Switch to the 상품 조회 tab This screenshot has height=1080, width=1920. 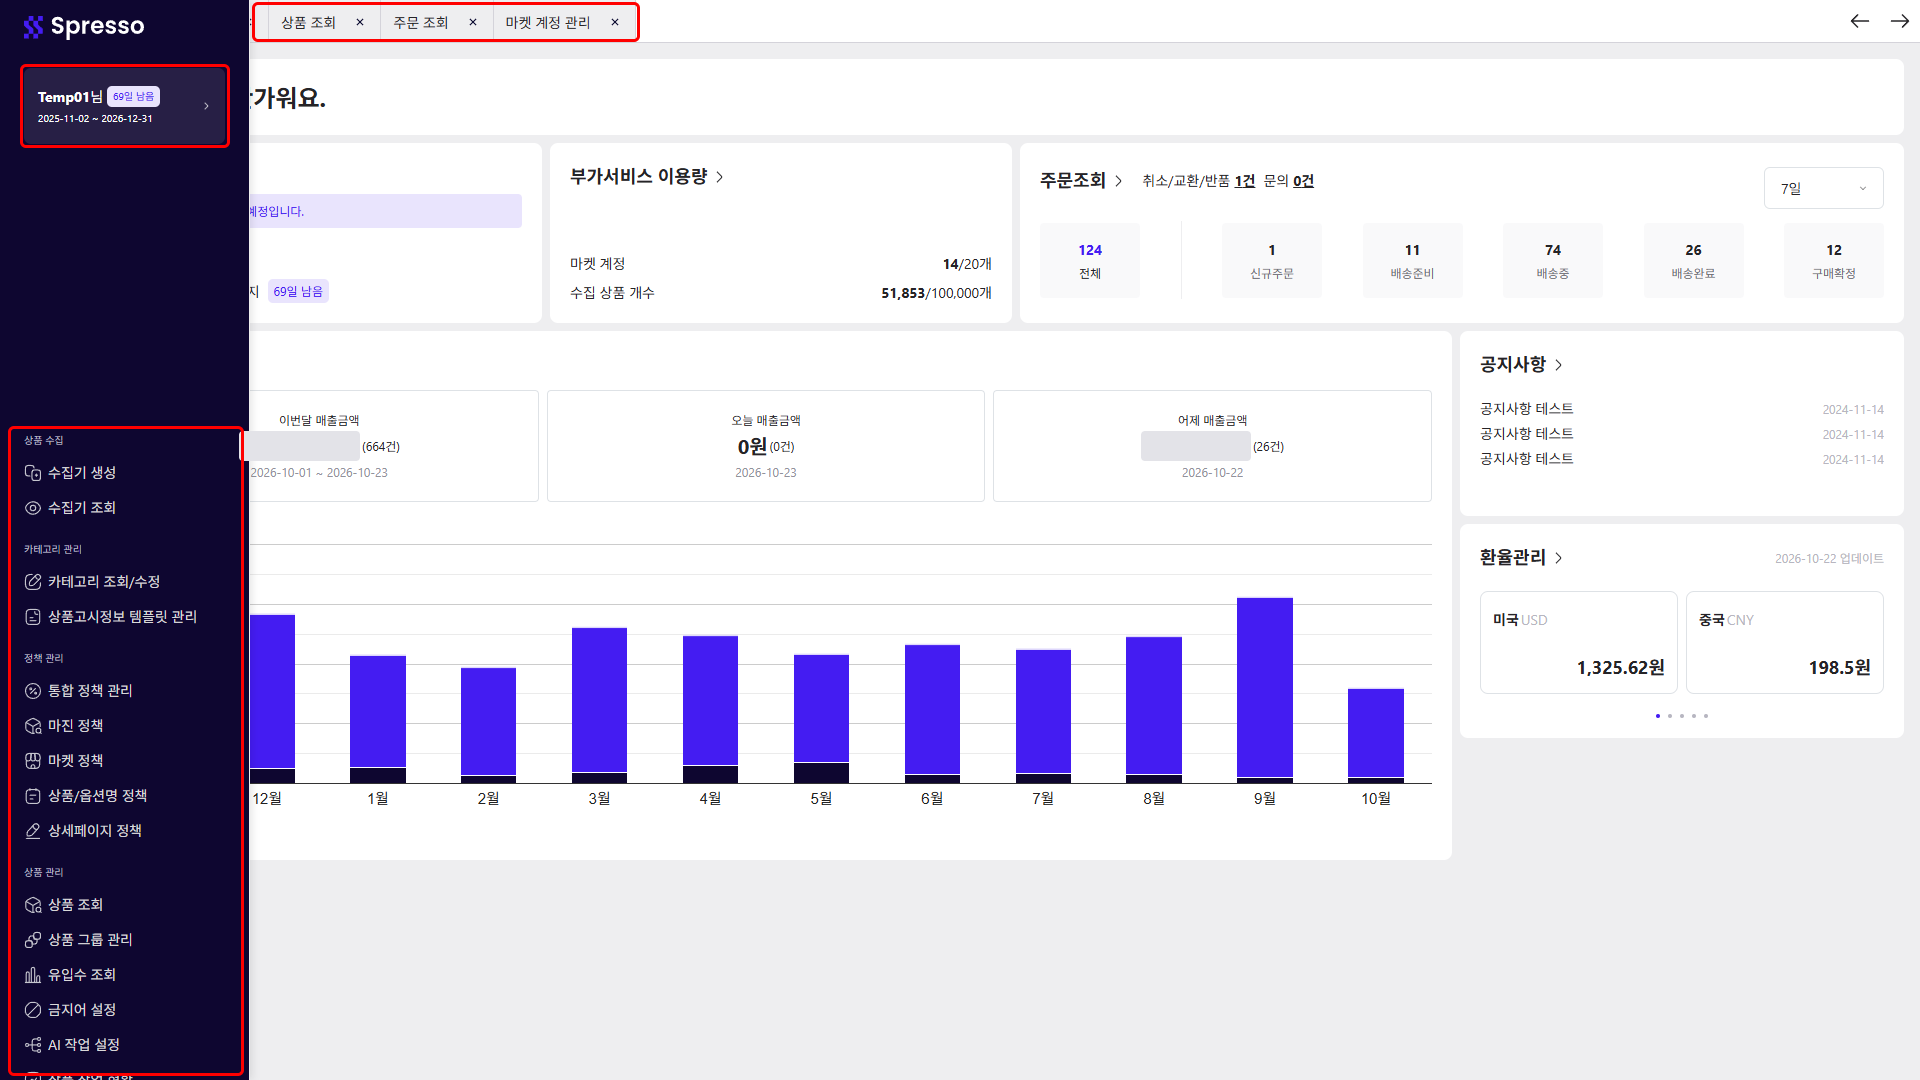point(308,22)
